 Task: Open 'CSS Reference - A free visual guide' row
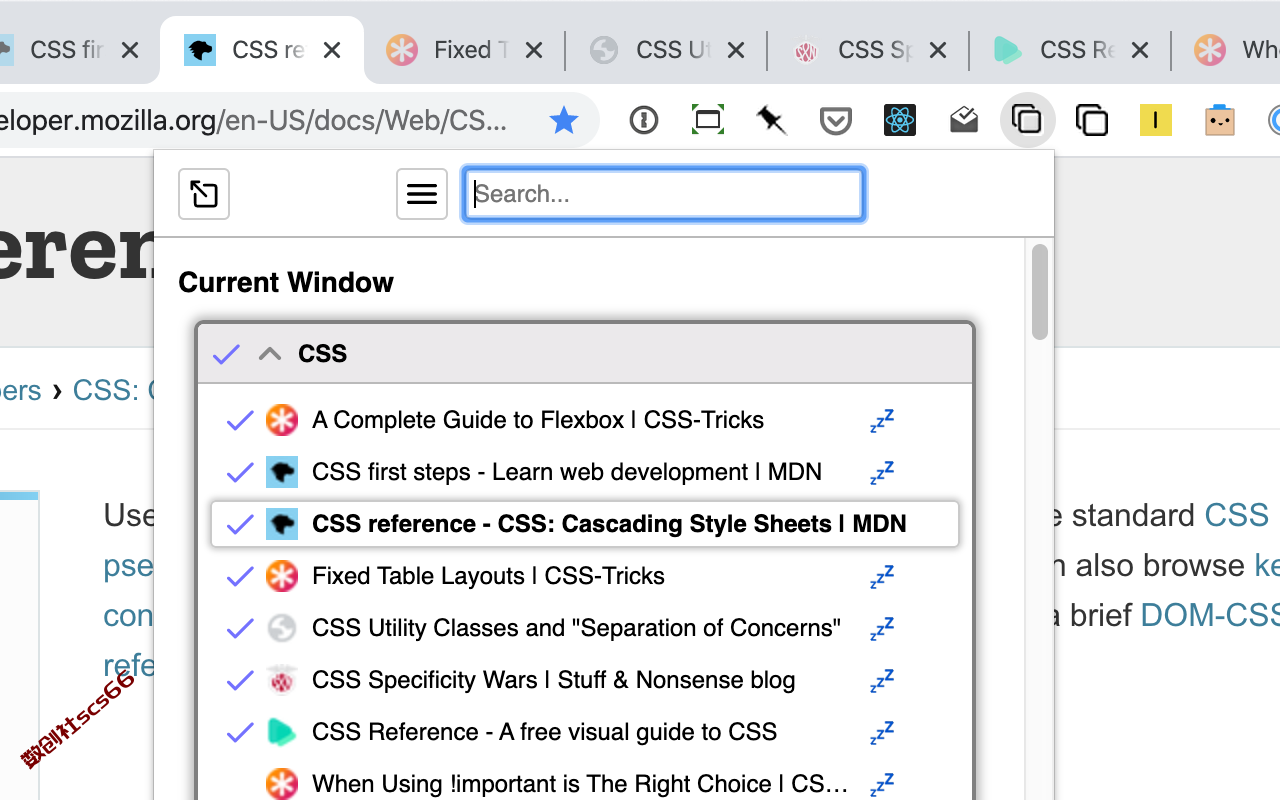pyautogui.click(x=544, y=733)
